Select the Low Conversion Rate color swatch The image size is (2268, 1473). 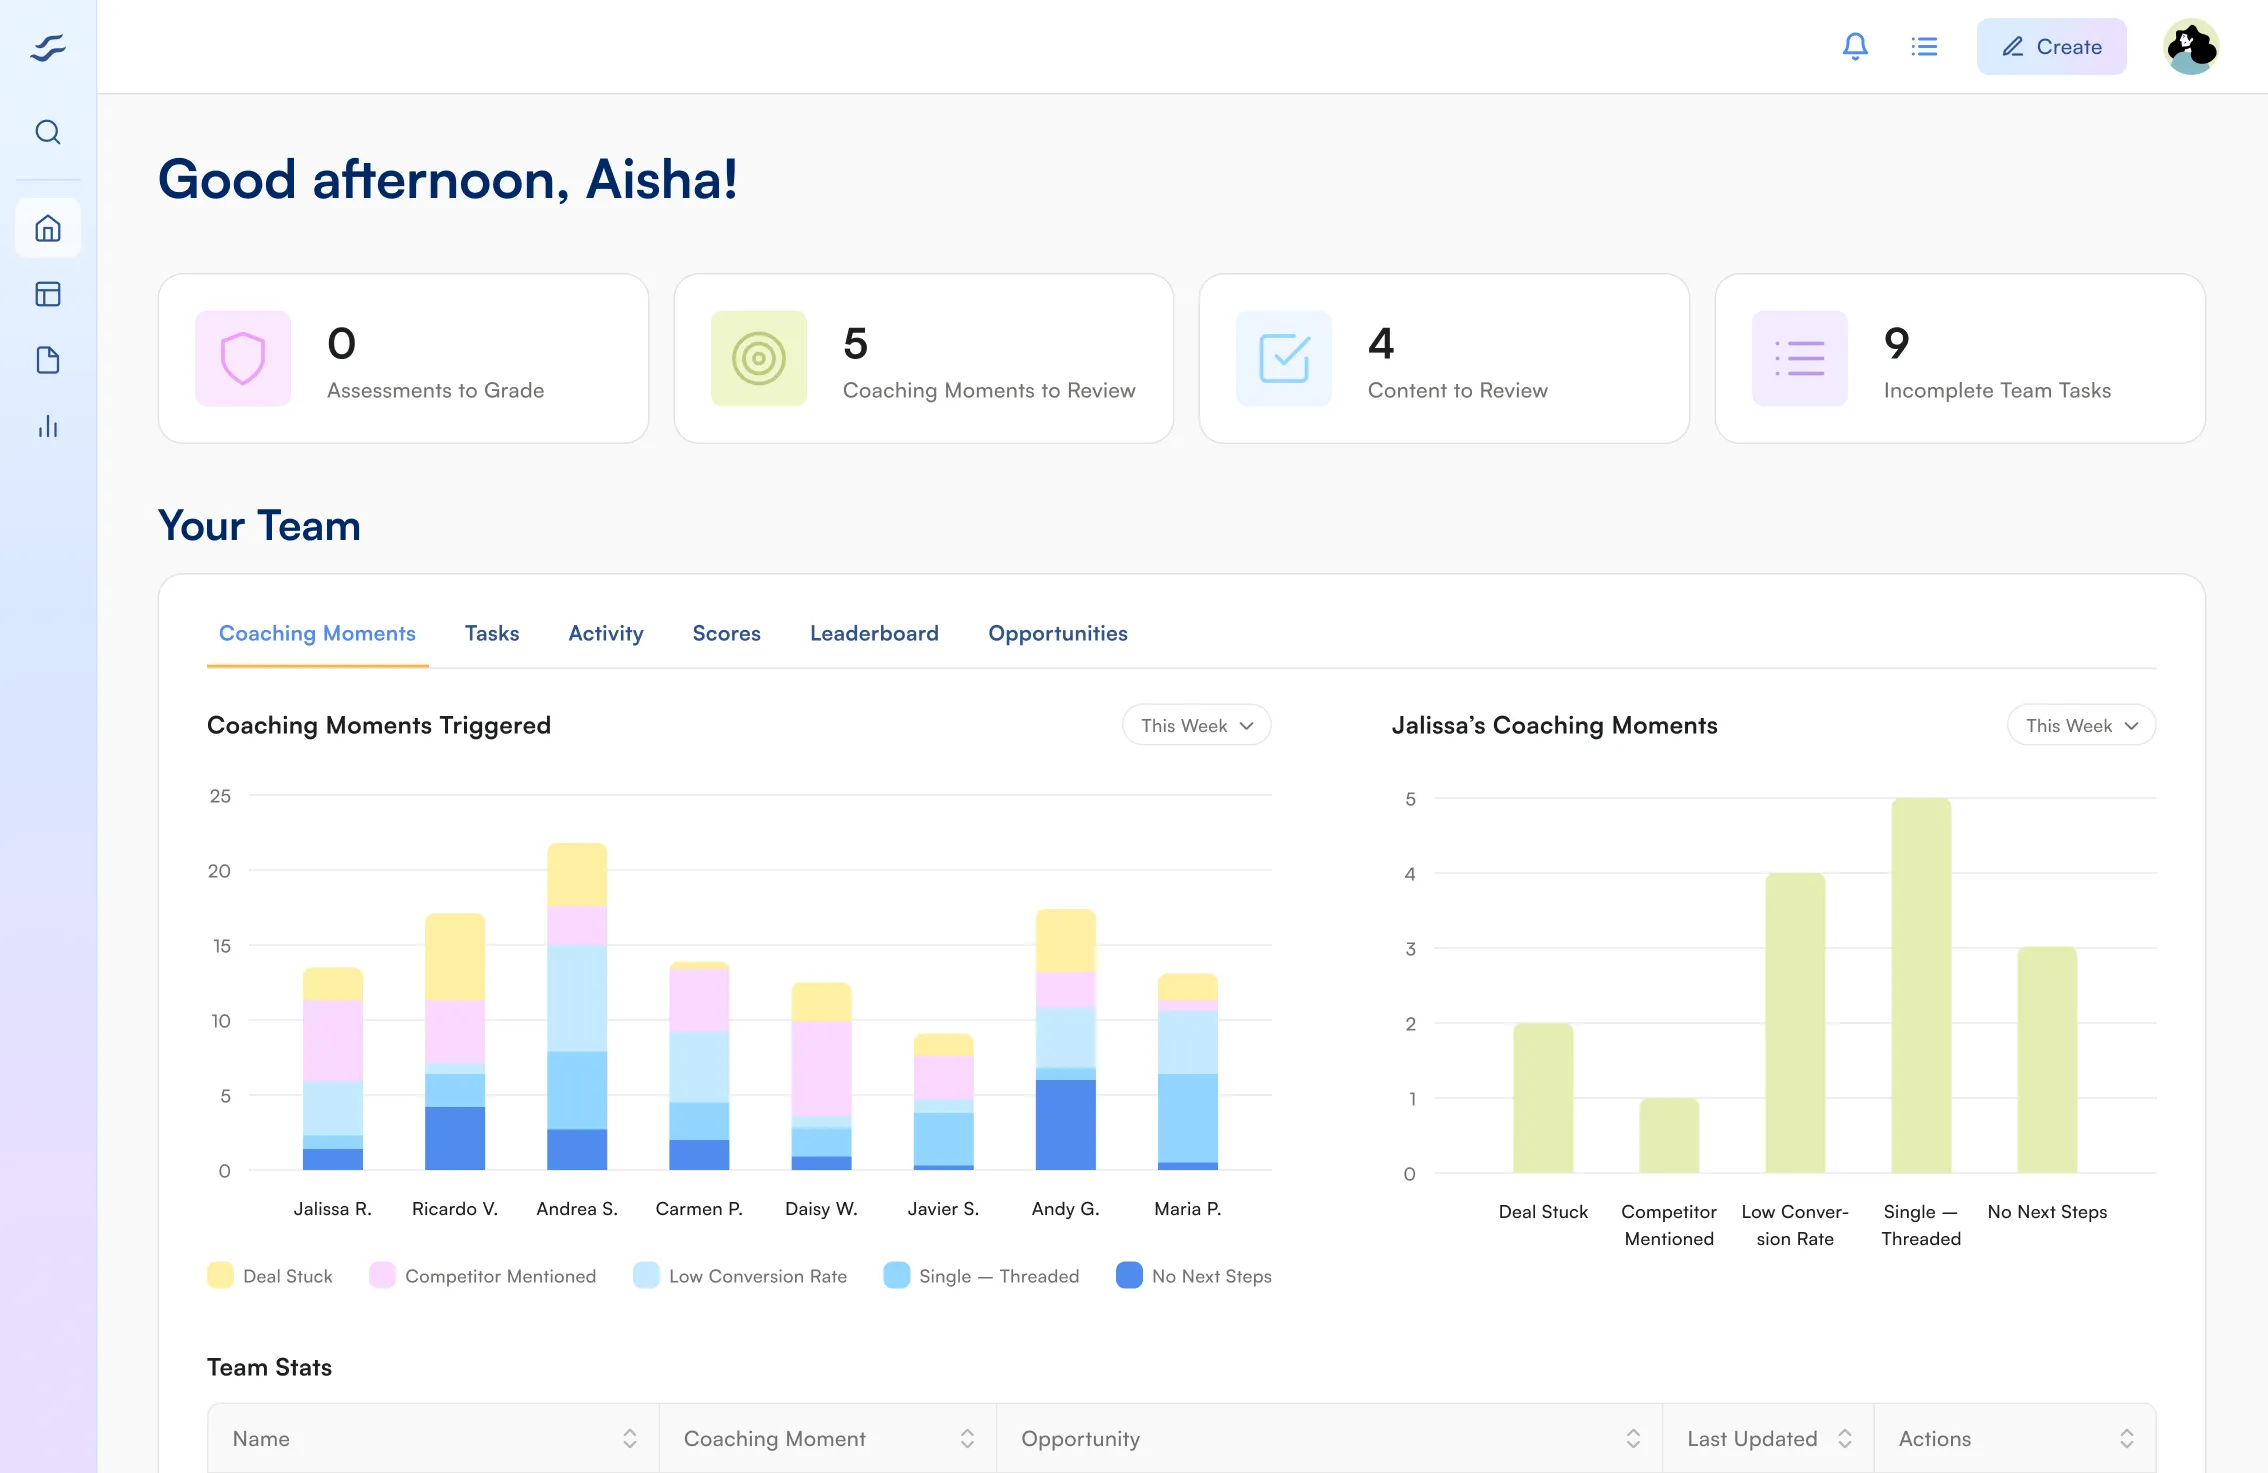click(x=646, y=1275)
